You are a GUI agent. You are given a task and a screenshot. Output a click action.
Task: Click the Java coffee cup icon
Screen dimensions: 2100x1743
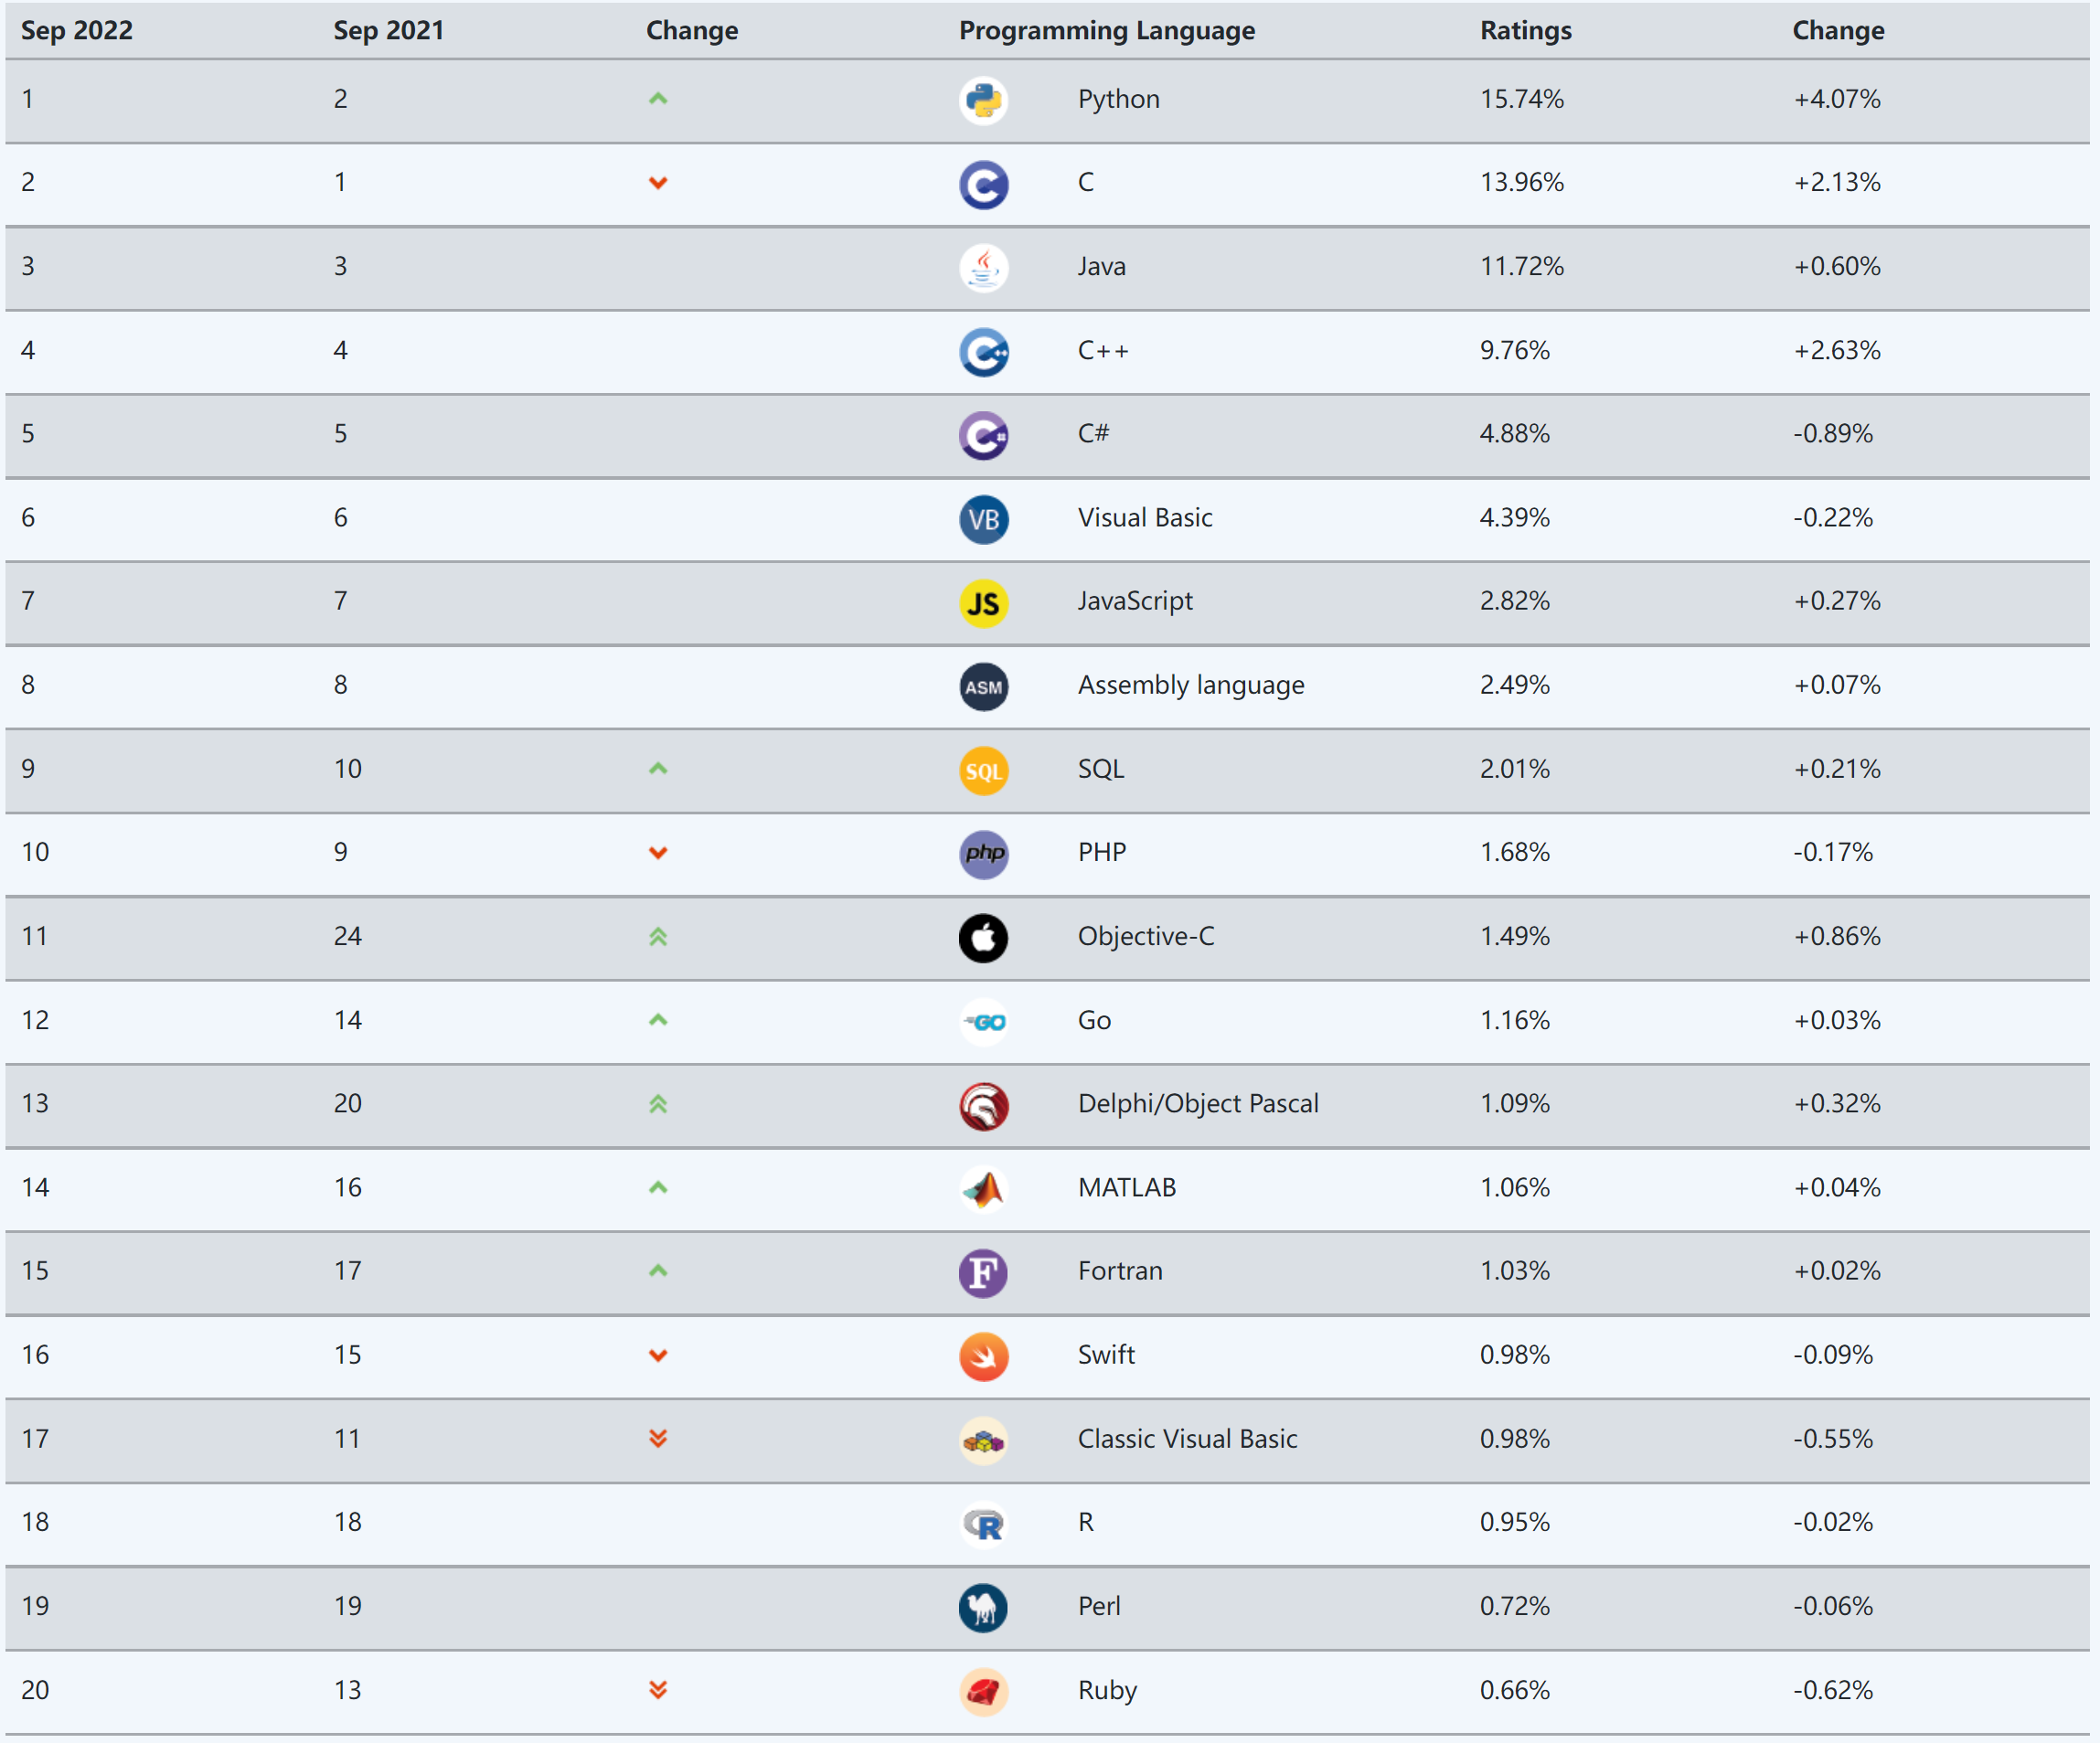pos(983,268)
